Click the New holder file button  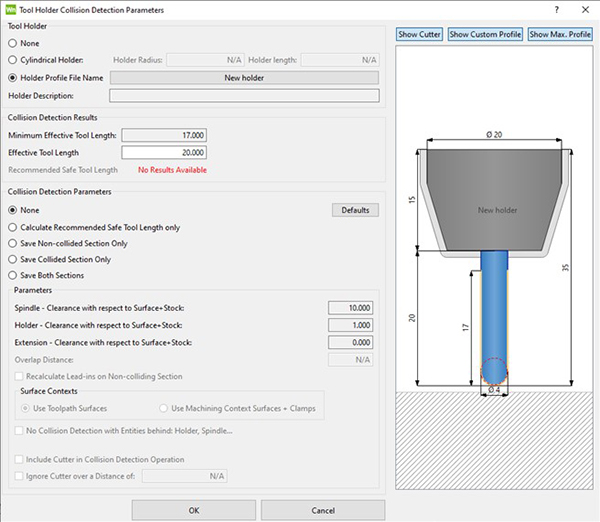click(244, 77)
